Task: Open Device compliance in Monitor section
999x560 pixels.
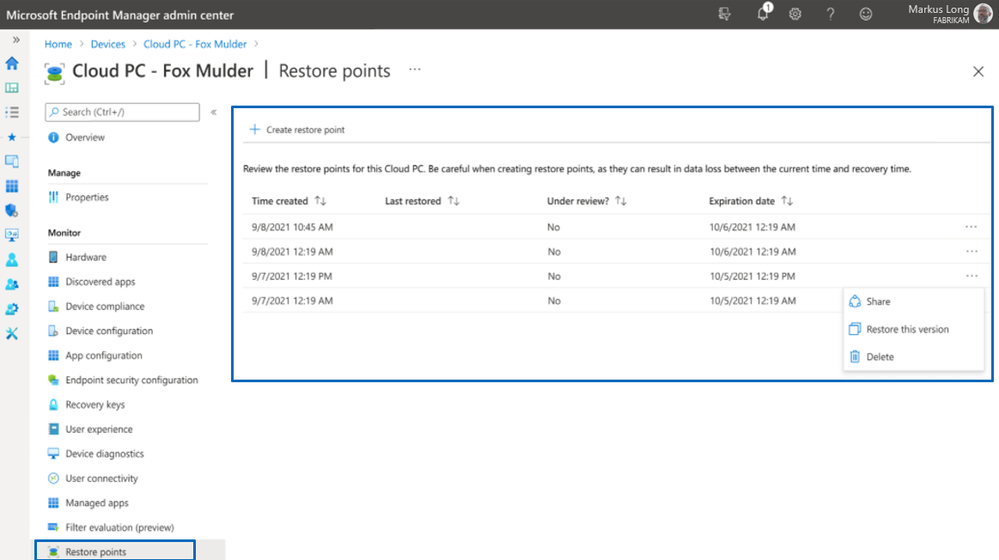Action: [x=104, y=306]
